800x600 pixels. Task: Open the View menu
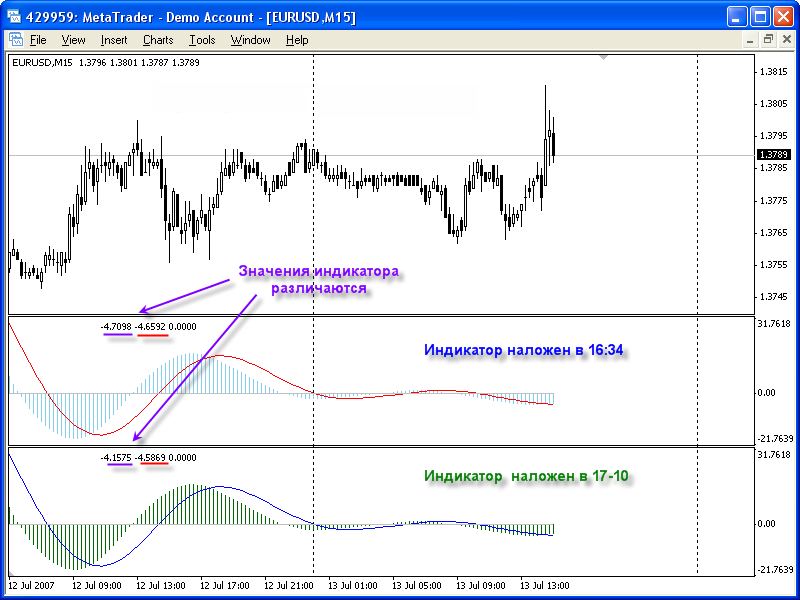point(73,40)
